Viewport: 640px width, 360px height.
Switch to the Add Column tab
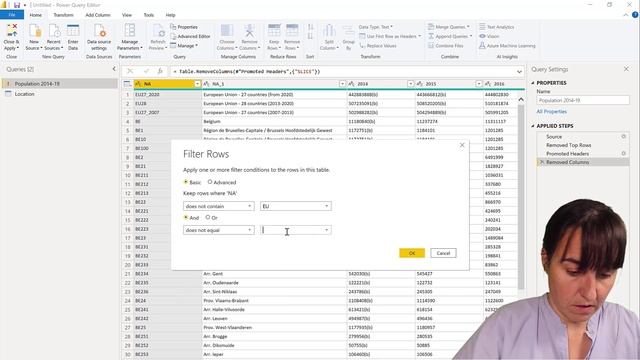pyautogui.click(x=98, y=15)
